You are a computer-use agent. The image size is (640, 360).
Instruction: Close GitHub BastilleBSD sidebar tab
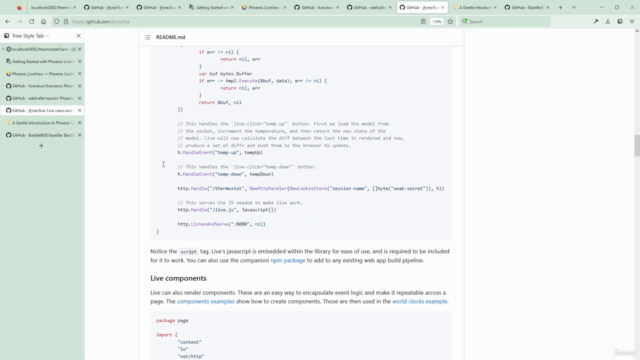pos(80,135)
